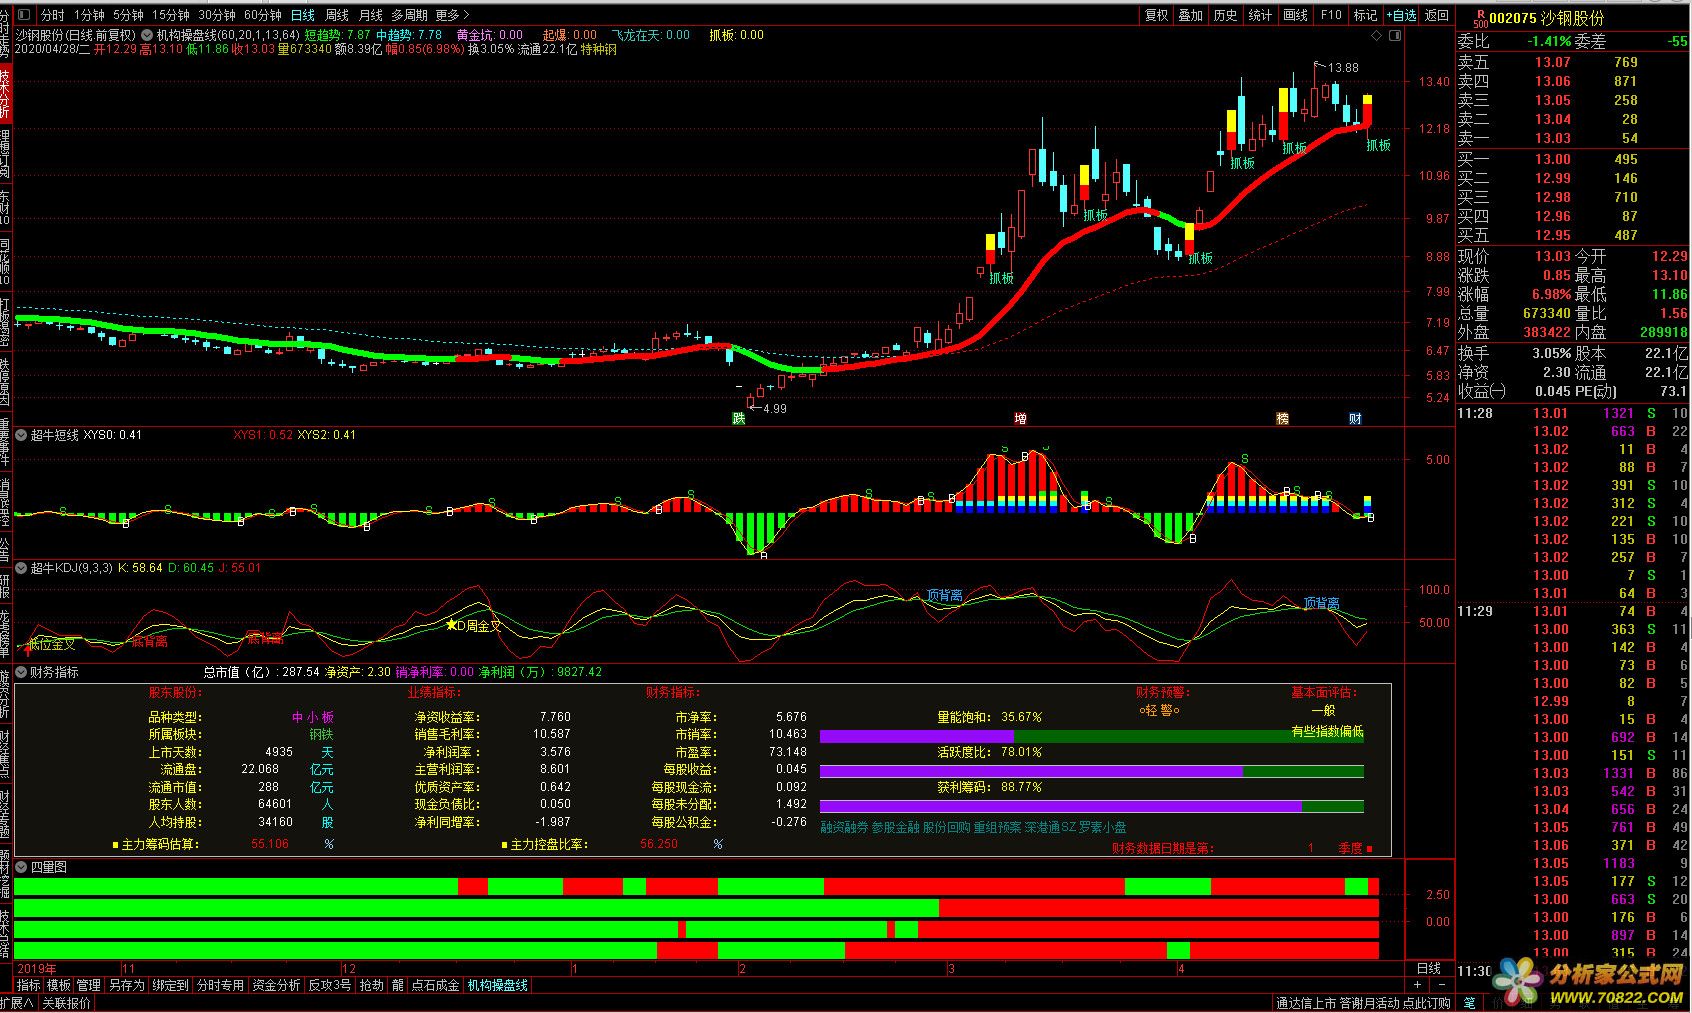Click the plus zoom button below chart
Screen dimensions: 1692x1013
coord(1418,985)
